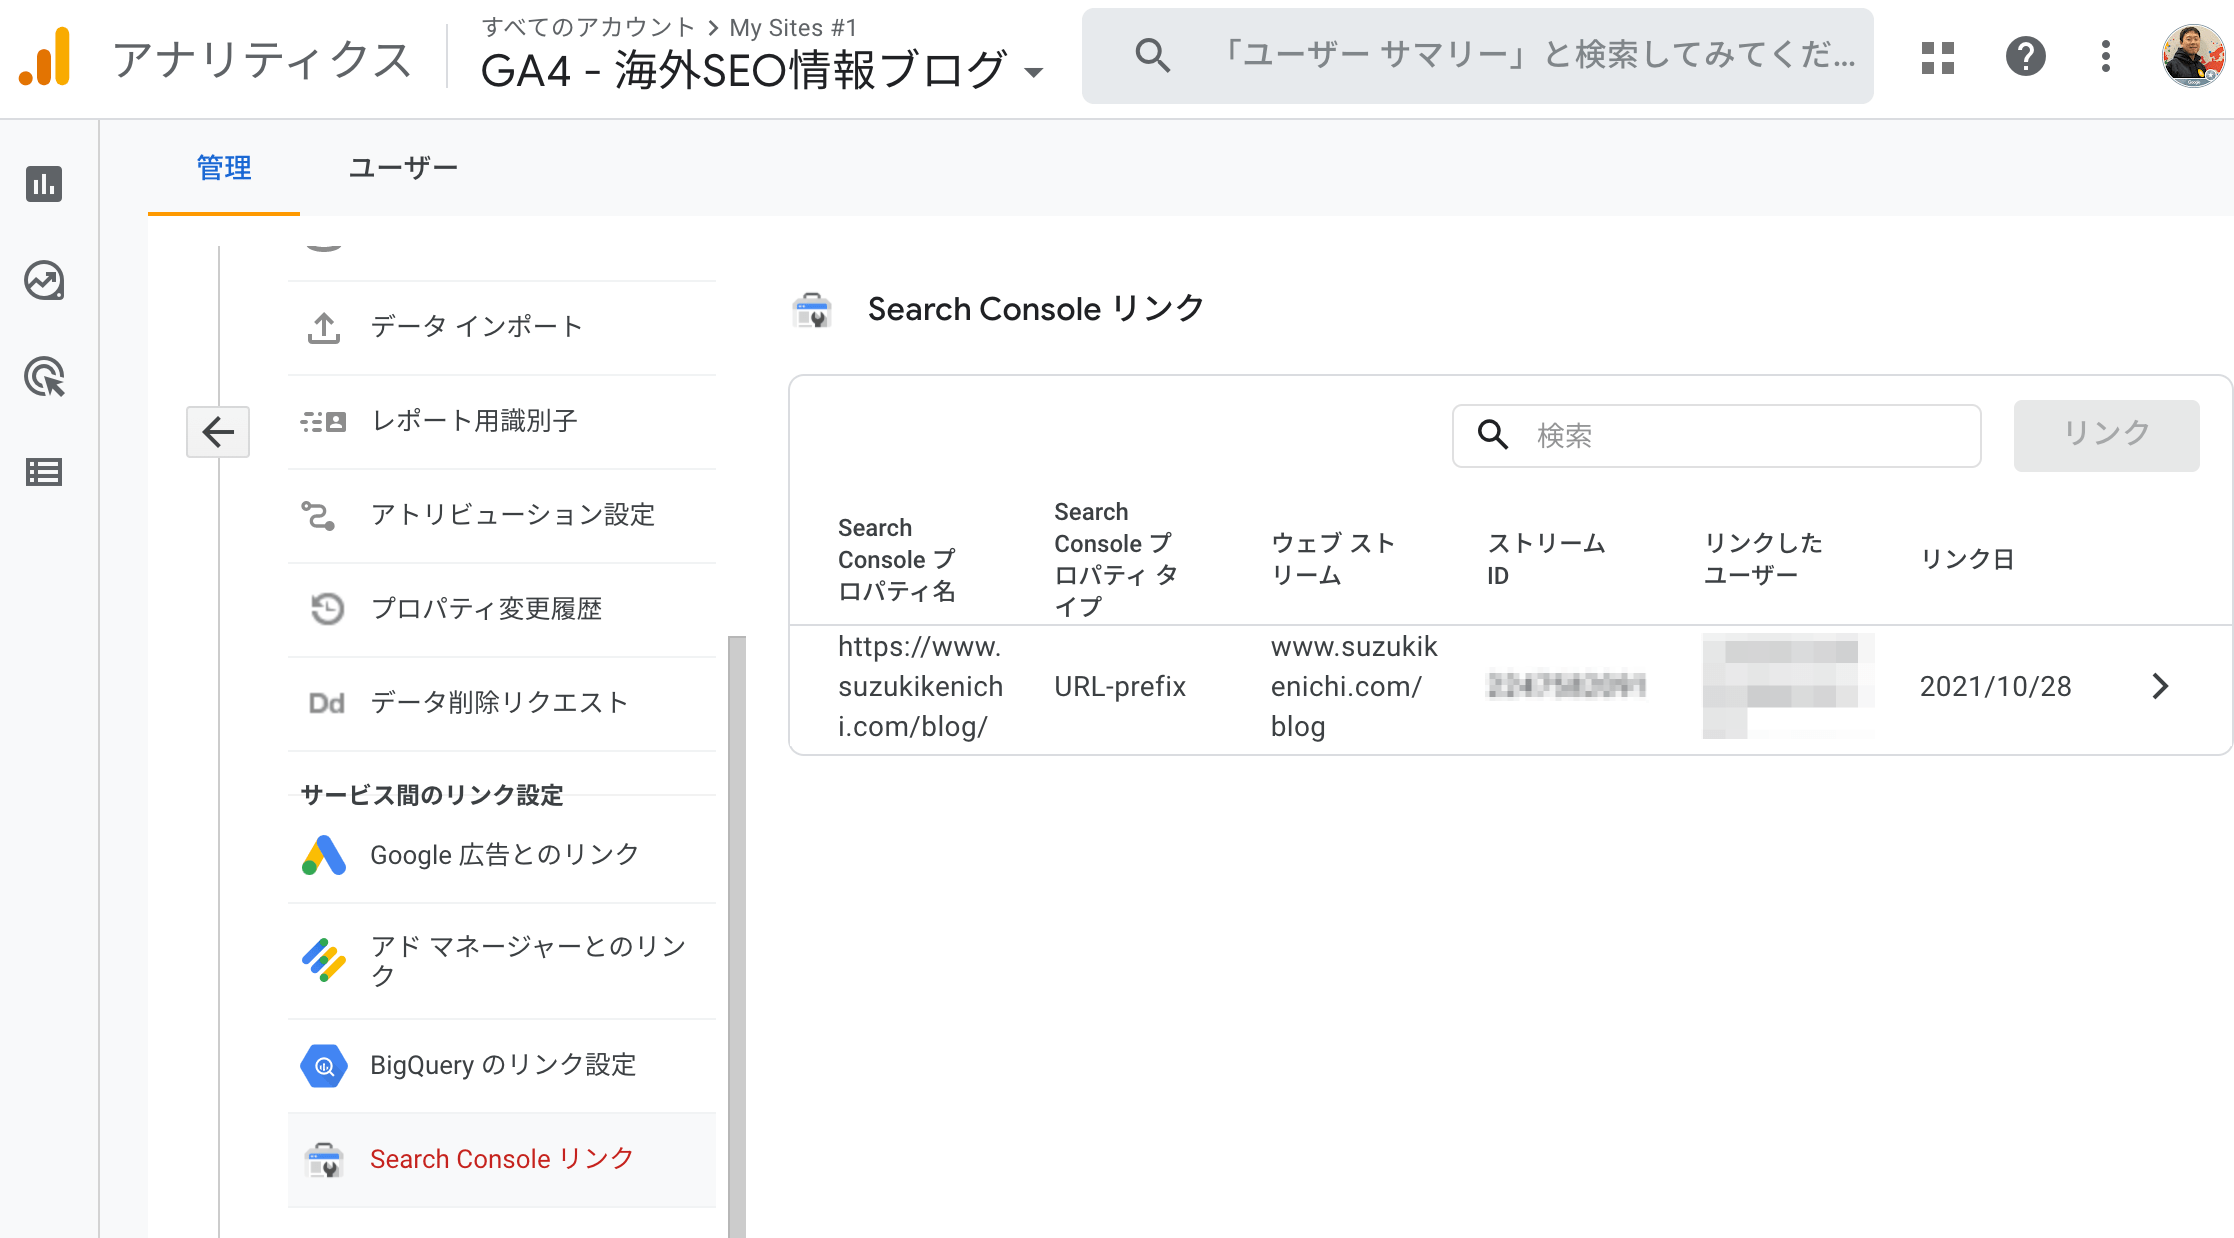Click the Dd data deletion icon

[326, 703]
